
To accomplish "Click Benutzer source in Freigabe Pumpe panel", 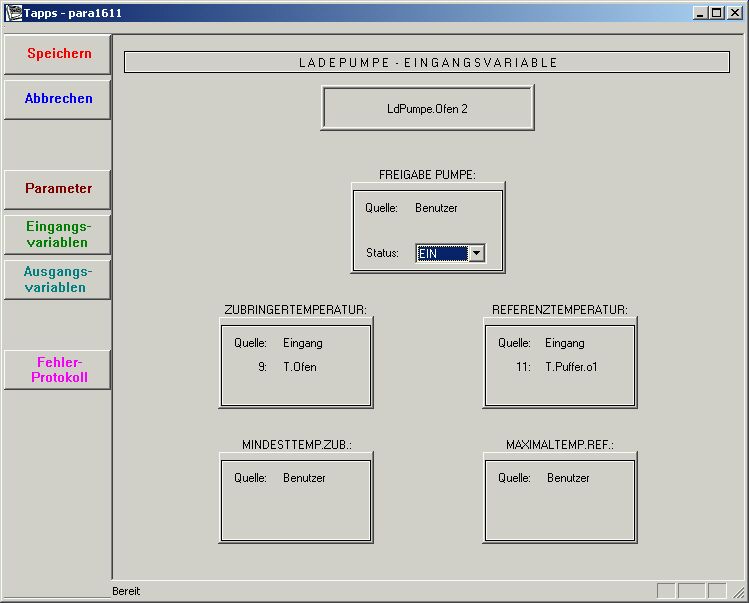I will 436,208.
